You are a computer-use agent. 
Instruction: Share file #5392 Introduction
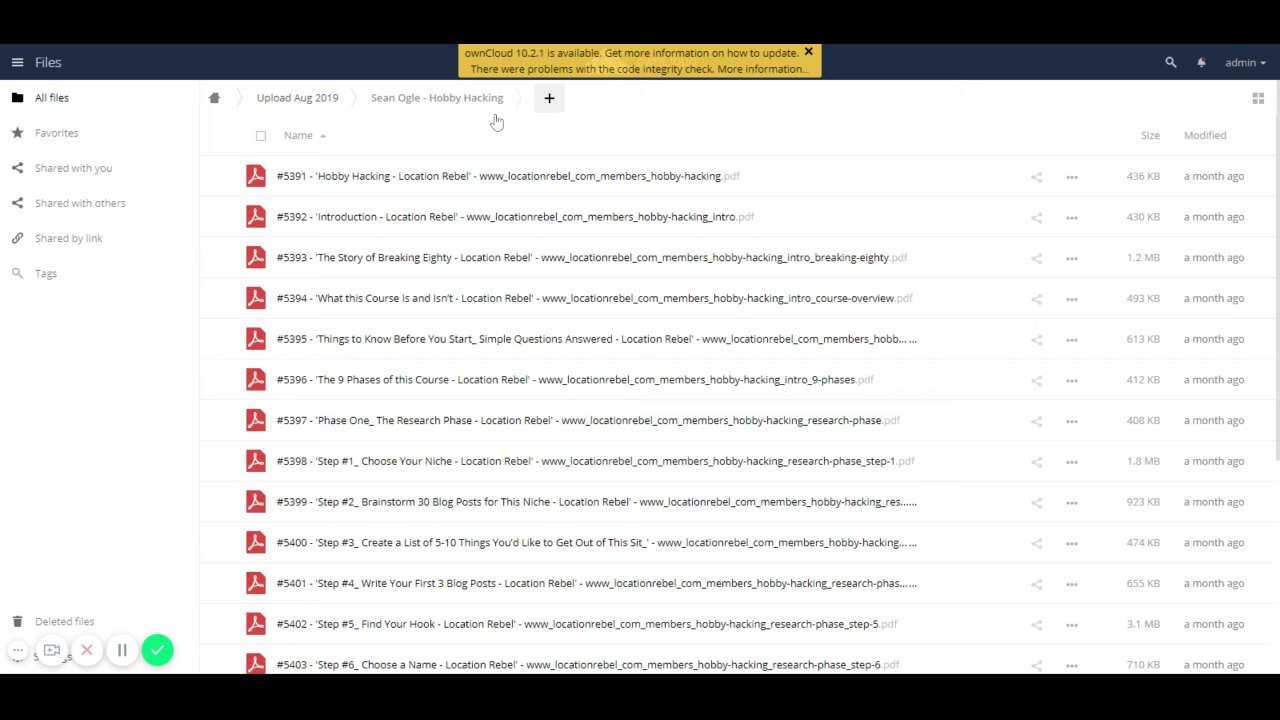click(x=1037, y=217)
